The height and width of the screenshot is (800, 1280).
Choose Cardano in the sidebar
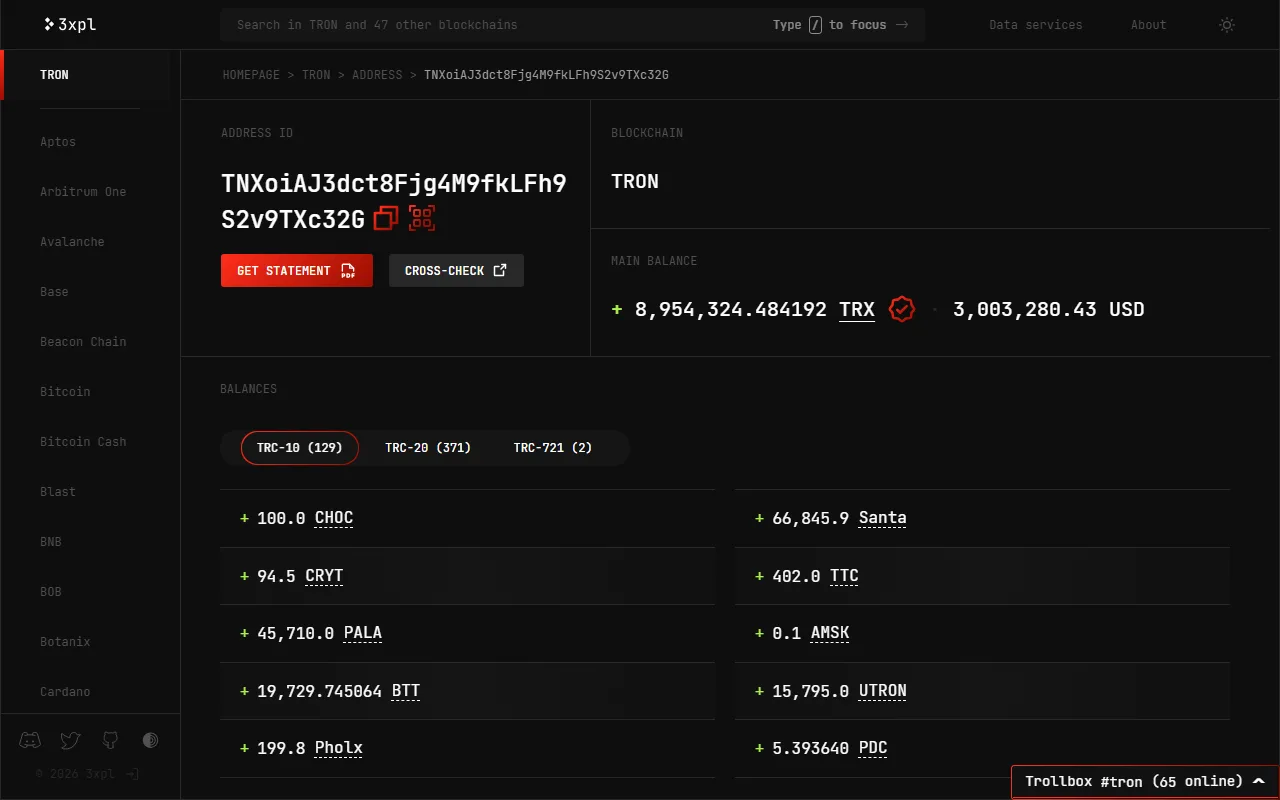(x=65, y=692)
